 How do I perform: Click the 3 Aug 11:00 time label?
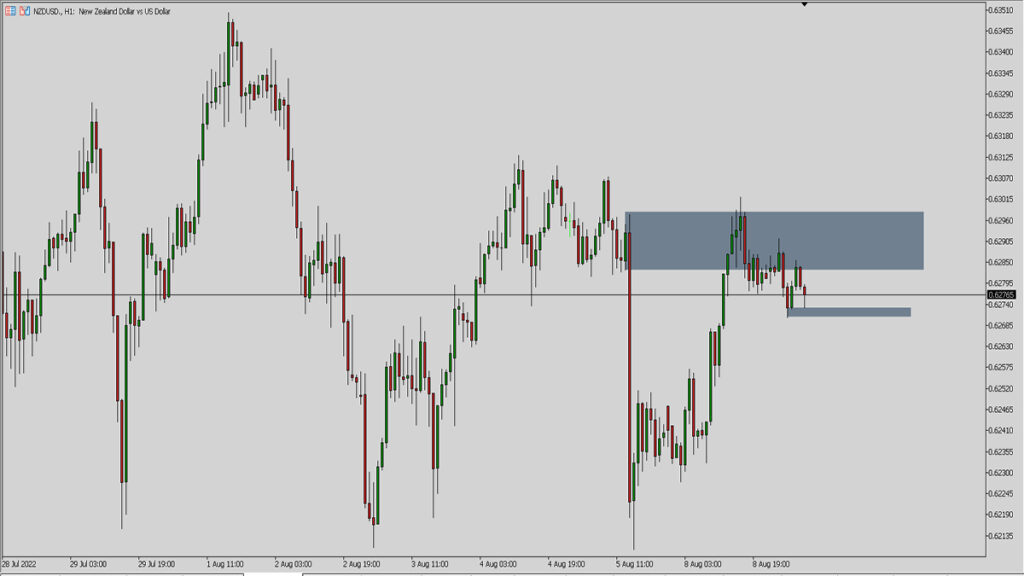click(x=430, y=563)
